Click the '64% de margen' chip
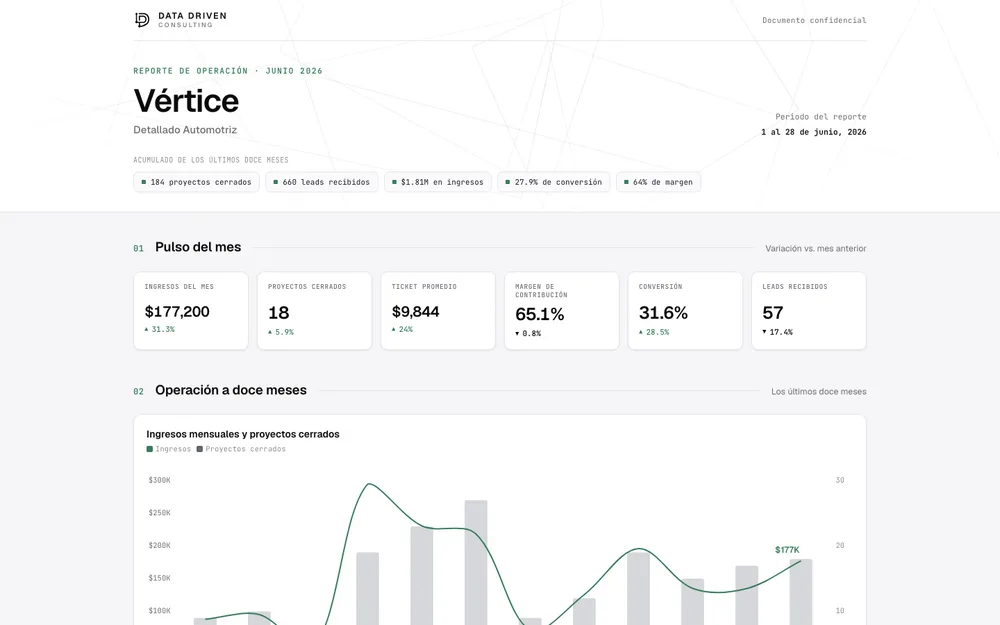Screen dimensions: 1000x625 658,182
